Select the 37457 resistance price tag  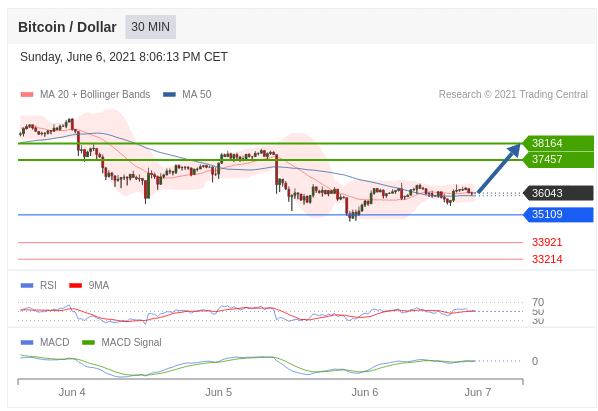(558, 159)
